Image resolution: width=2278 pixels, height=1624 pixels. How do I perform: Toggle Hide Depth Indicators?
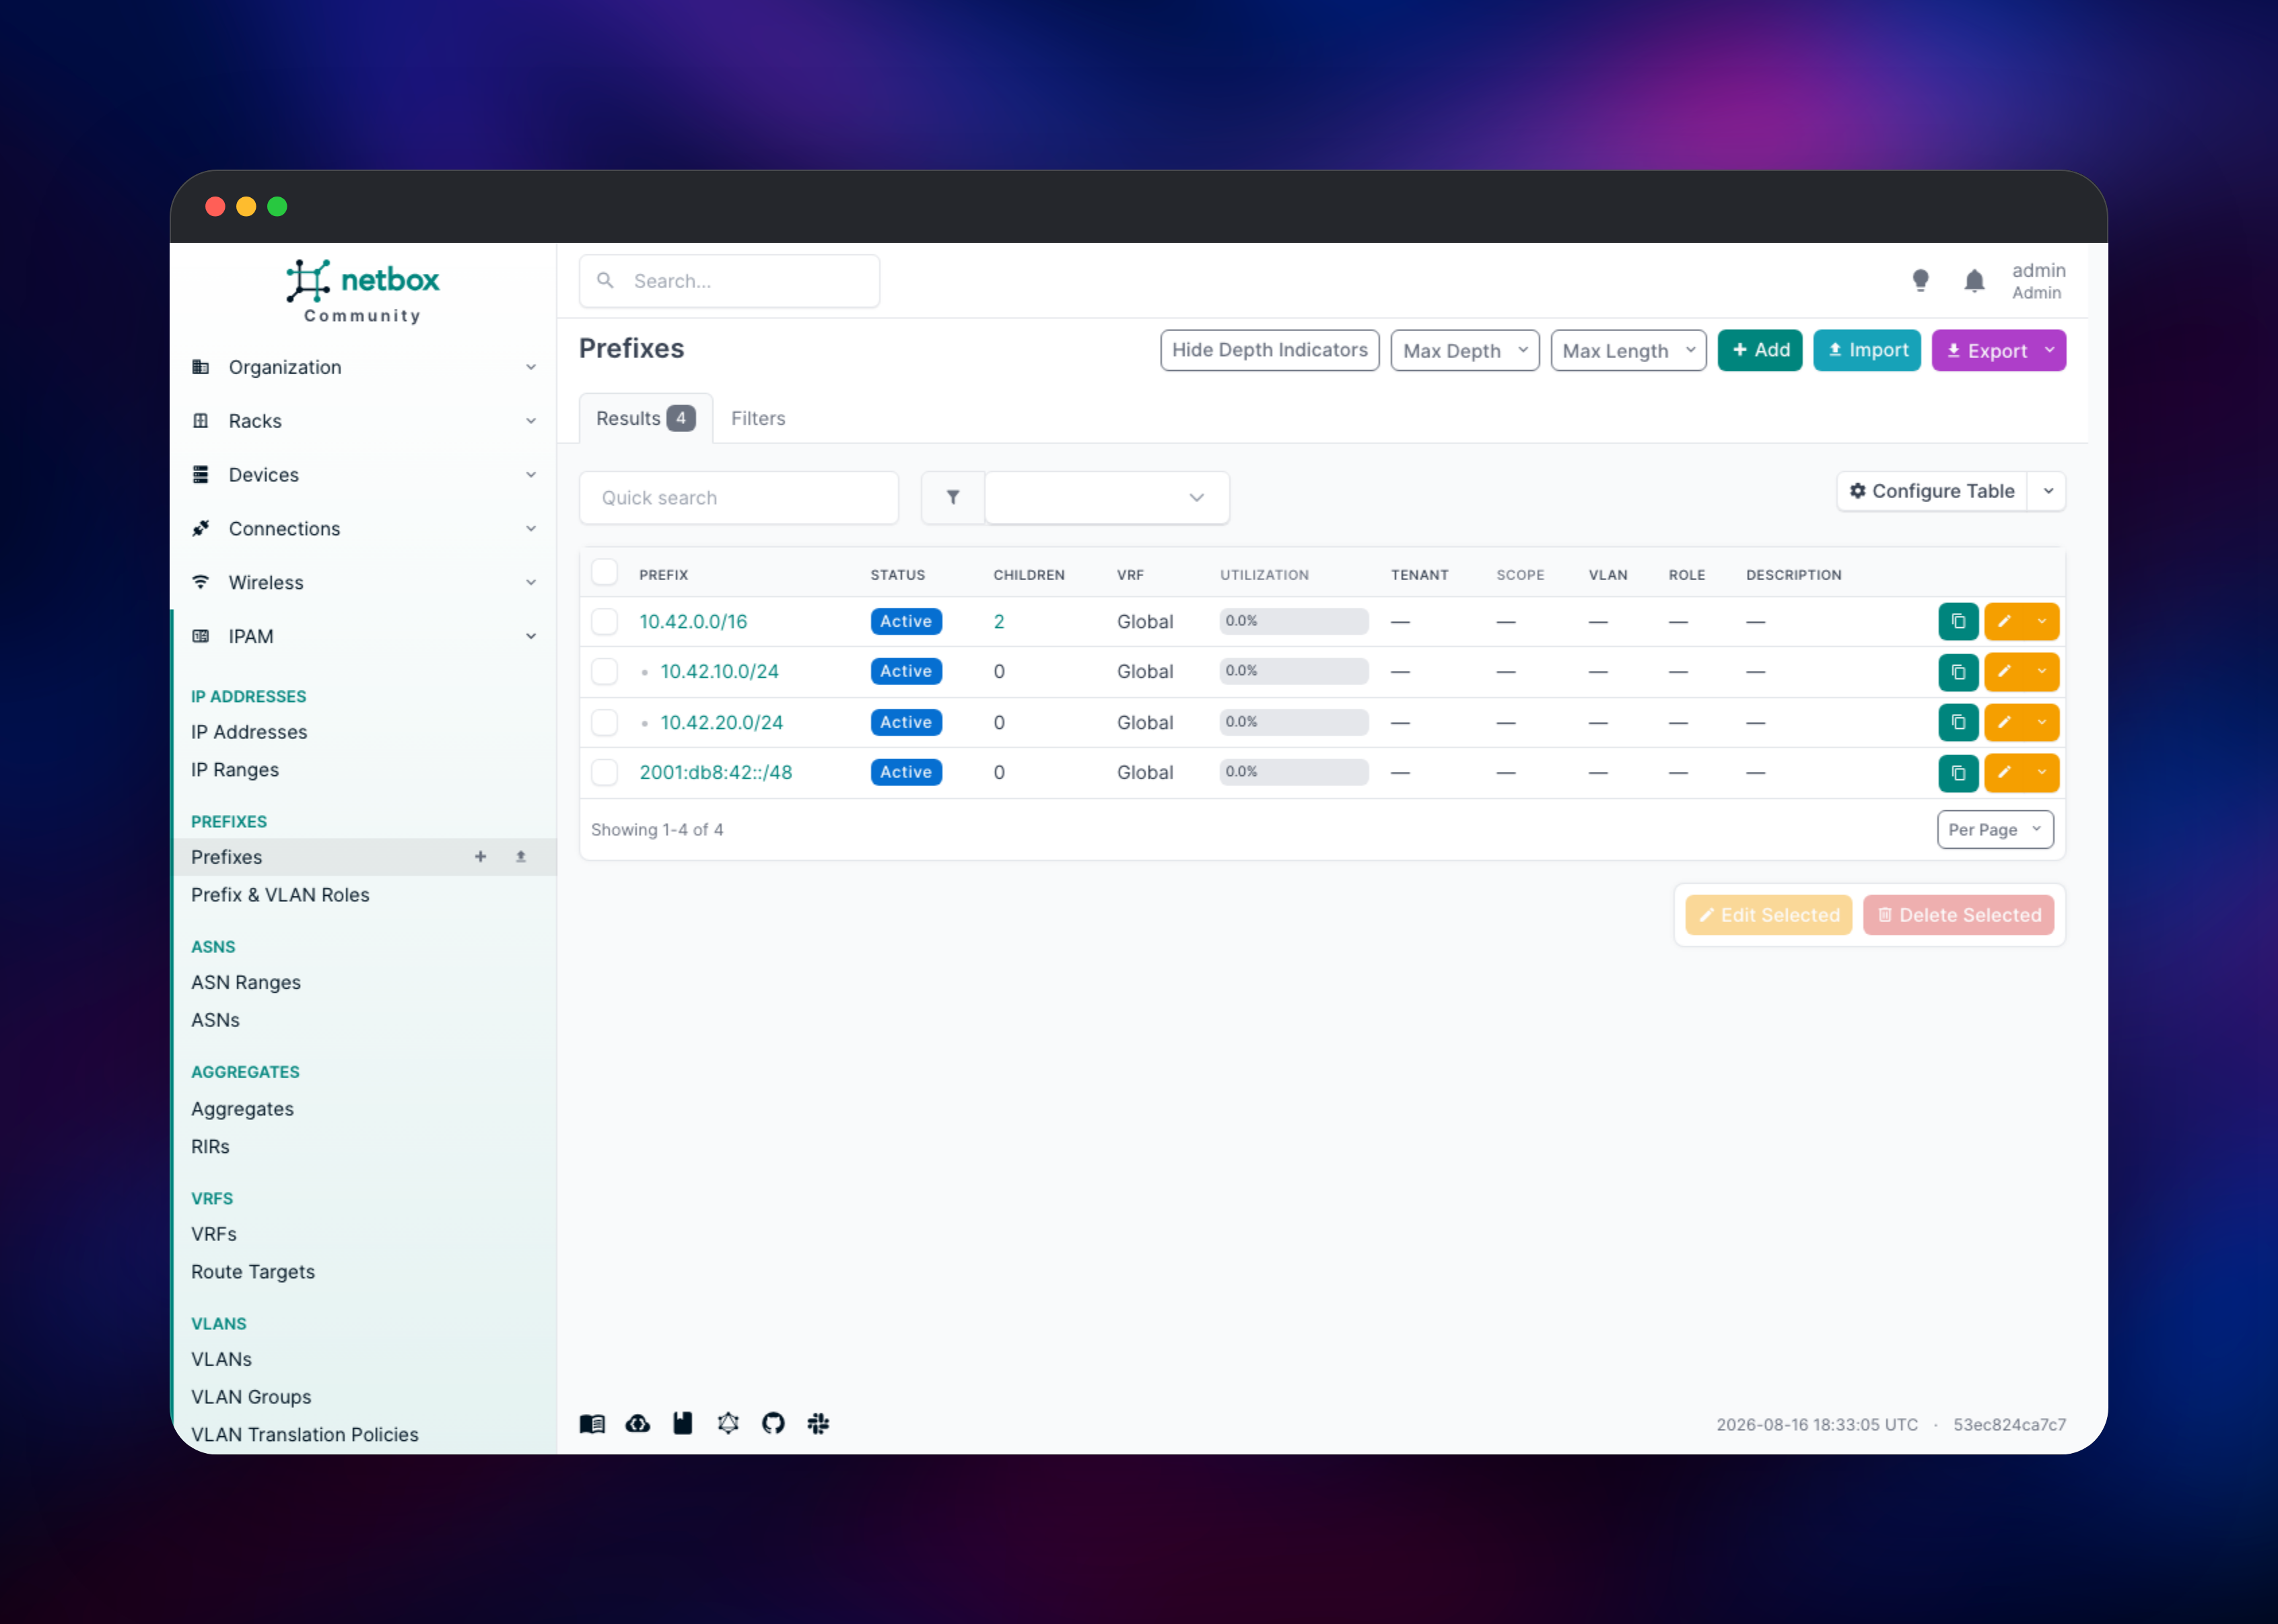[x=1269, y=350]
